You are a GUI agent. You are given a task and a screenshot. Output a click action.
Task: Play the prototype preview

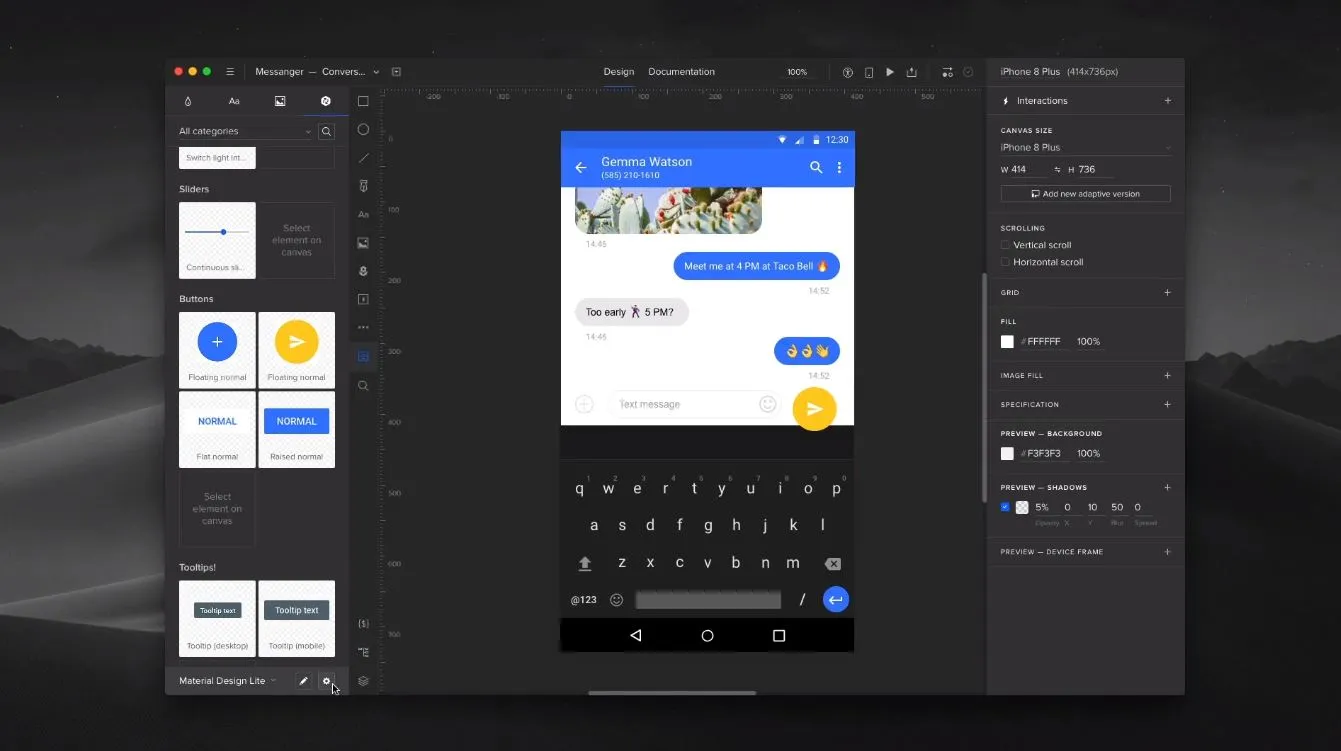pos(890,72)
